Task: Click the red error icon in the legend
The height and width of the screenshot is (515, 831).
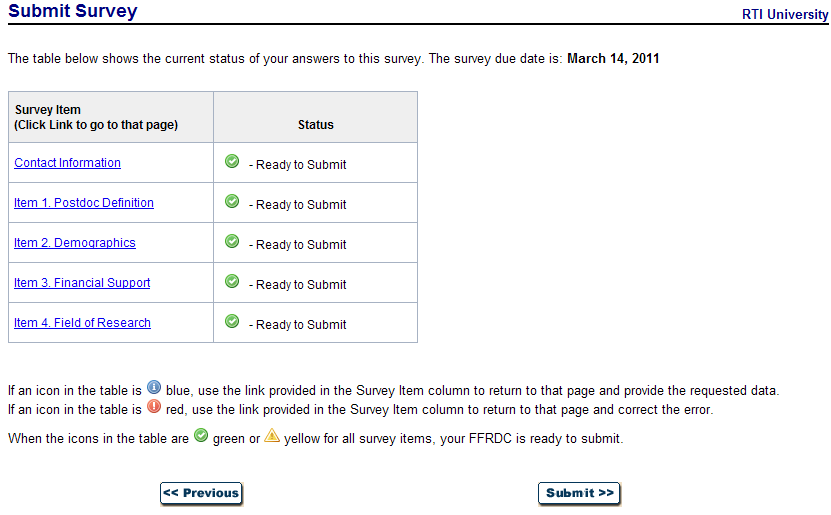Action: (154, 407)
